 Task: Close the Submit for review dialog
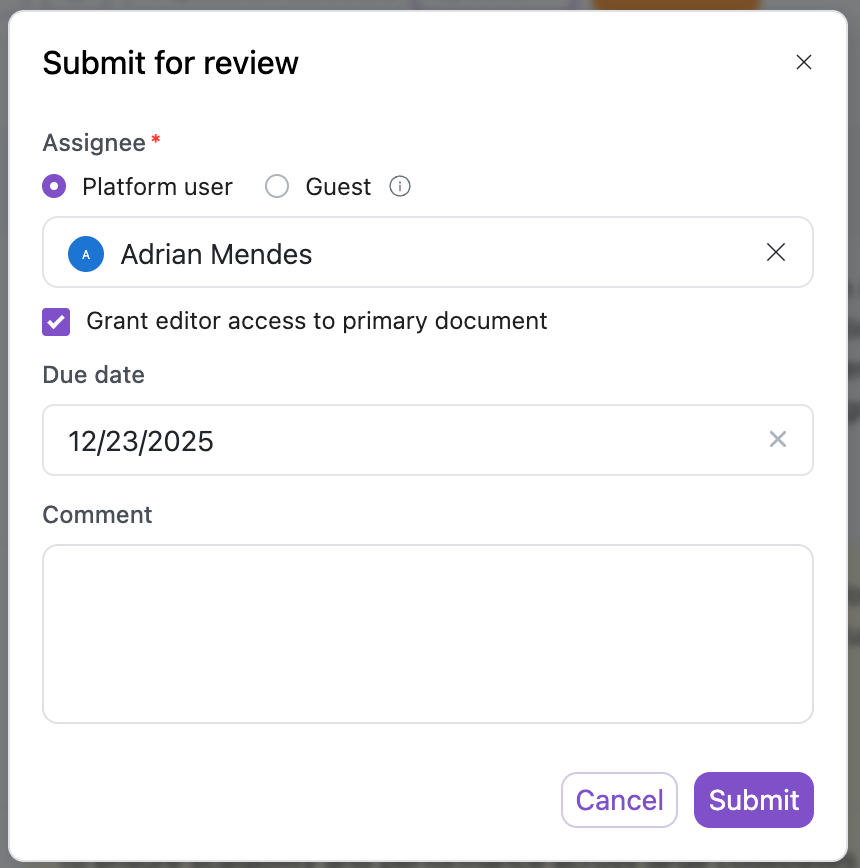803,62
